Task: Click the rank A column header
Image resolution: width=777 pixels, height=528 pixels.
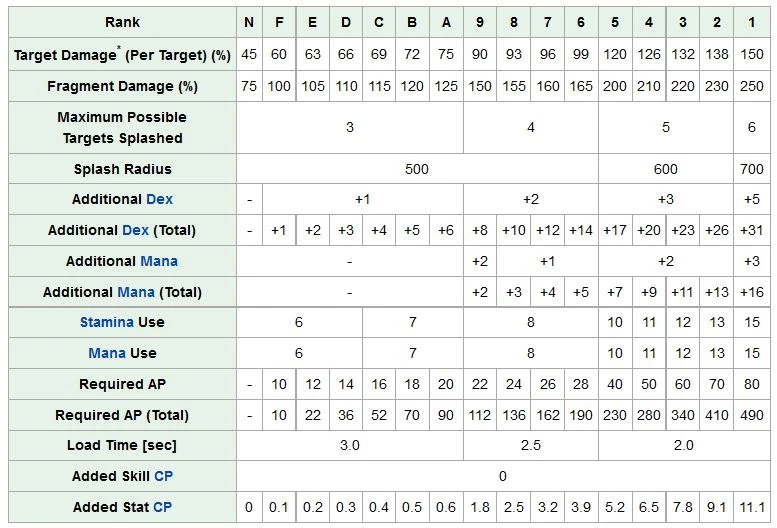Action: 446,22
